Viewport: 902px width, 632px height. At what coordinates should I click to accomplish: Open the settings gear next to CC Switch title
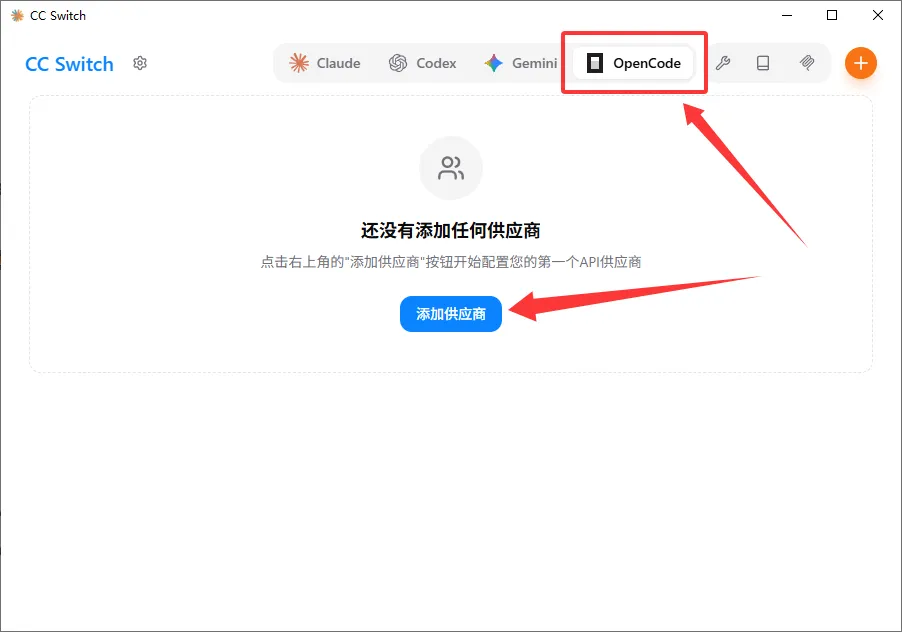[140, 62]
